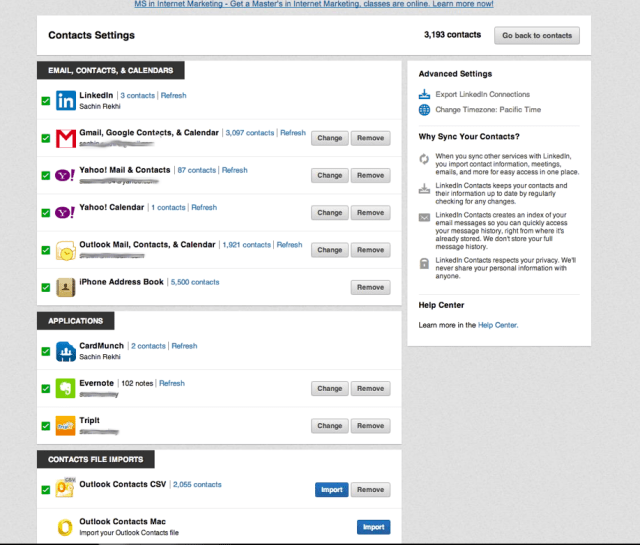The width and height of the screenshot is (640, 545).
Task: Click the CardMunch app icon
Action: (x=65, y=351)
